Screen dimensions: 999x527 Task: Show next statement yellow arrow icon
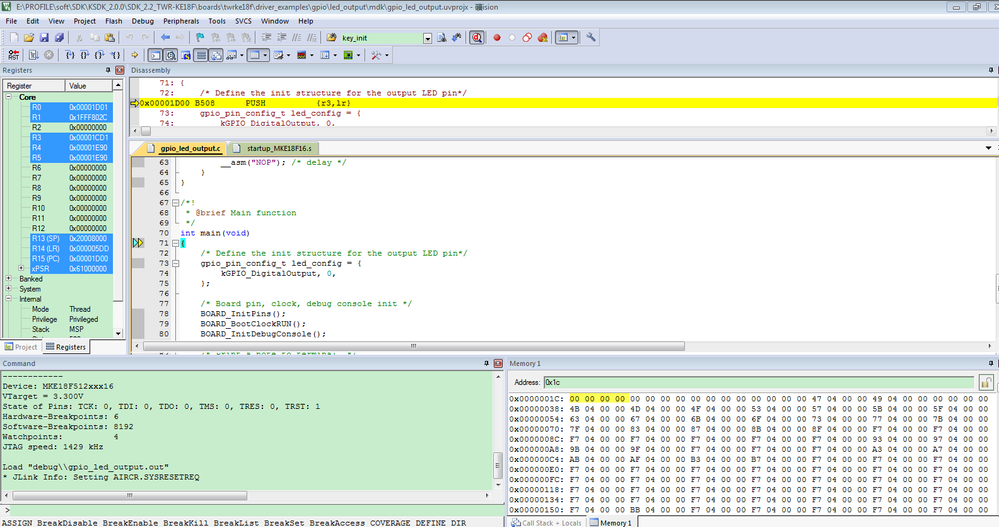point(134,55)
